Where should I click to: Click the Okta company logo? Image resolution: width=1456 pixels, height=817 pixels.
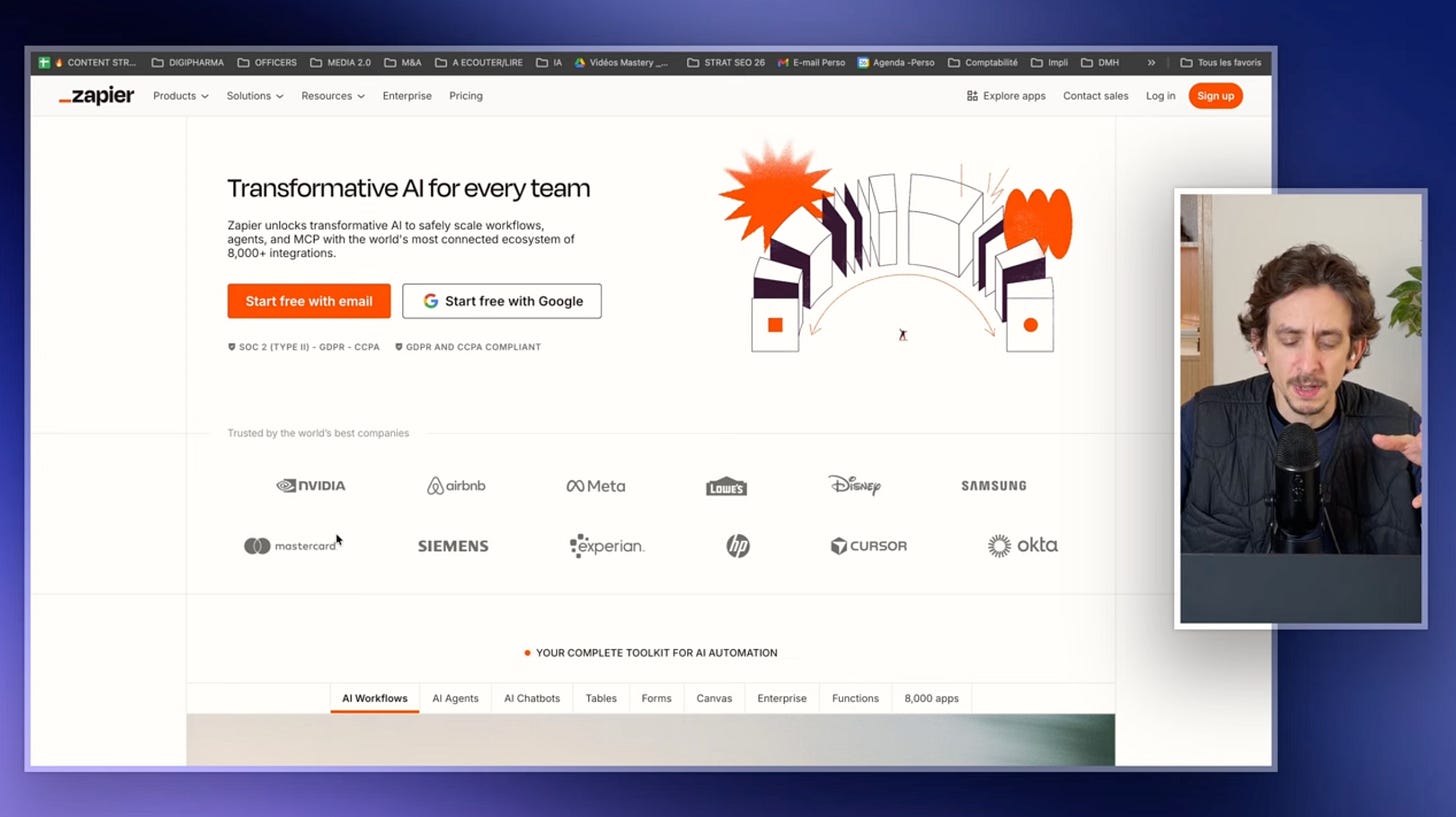(x=1022, y=545)
